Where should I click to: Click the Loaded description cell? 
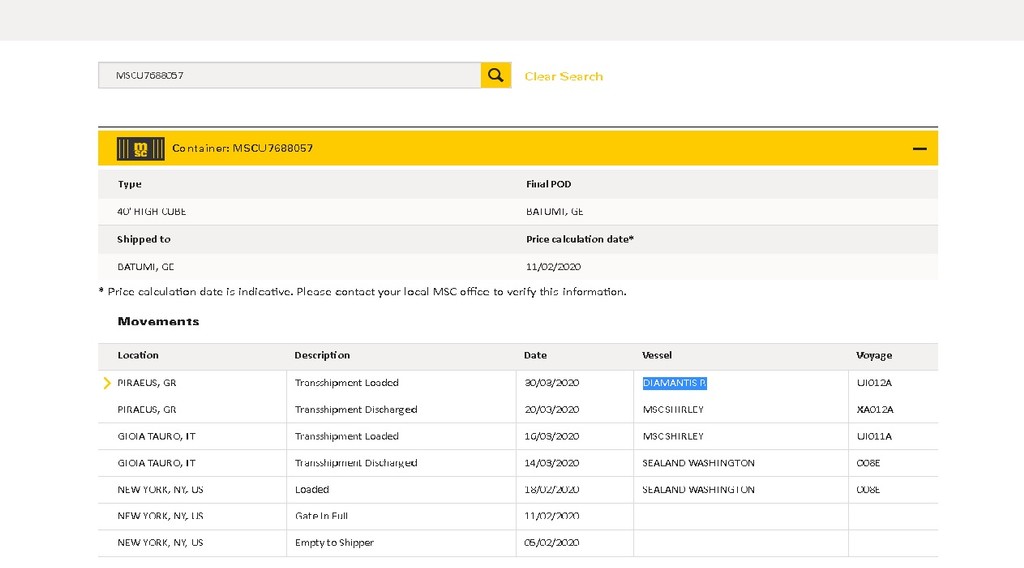[312, 490]
